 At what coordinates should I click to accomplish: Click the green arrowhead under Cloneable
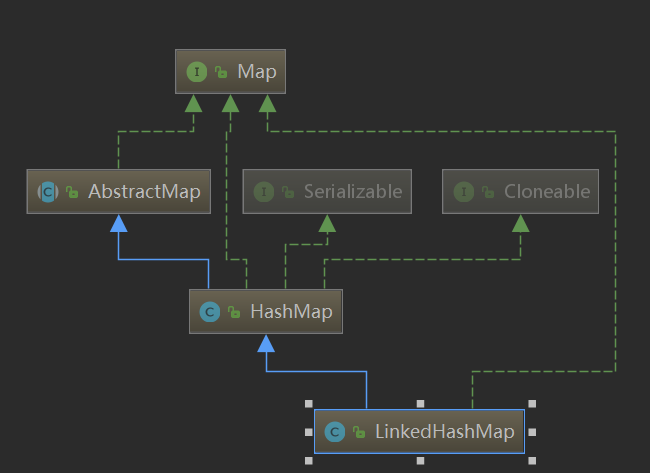point(521,223)
